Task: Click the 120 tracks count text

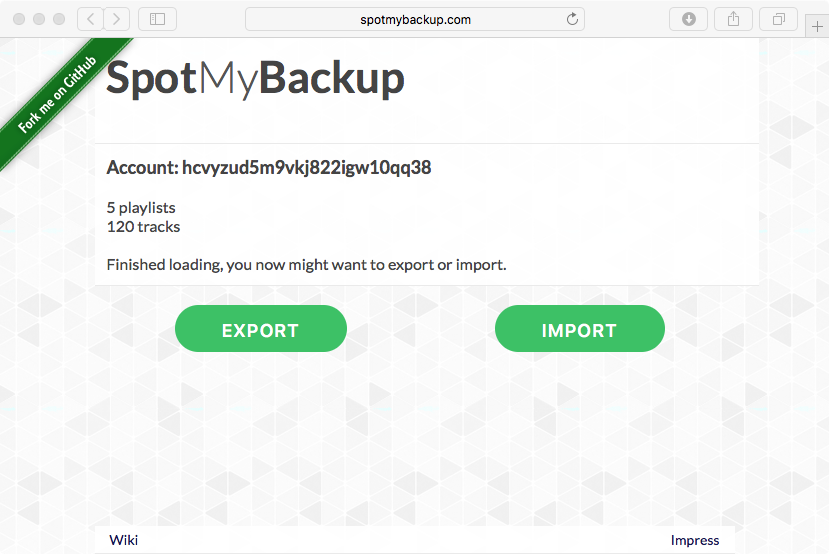Action: [143, 227]
